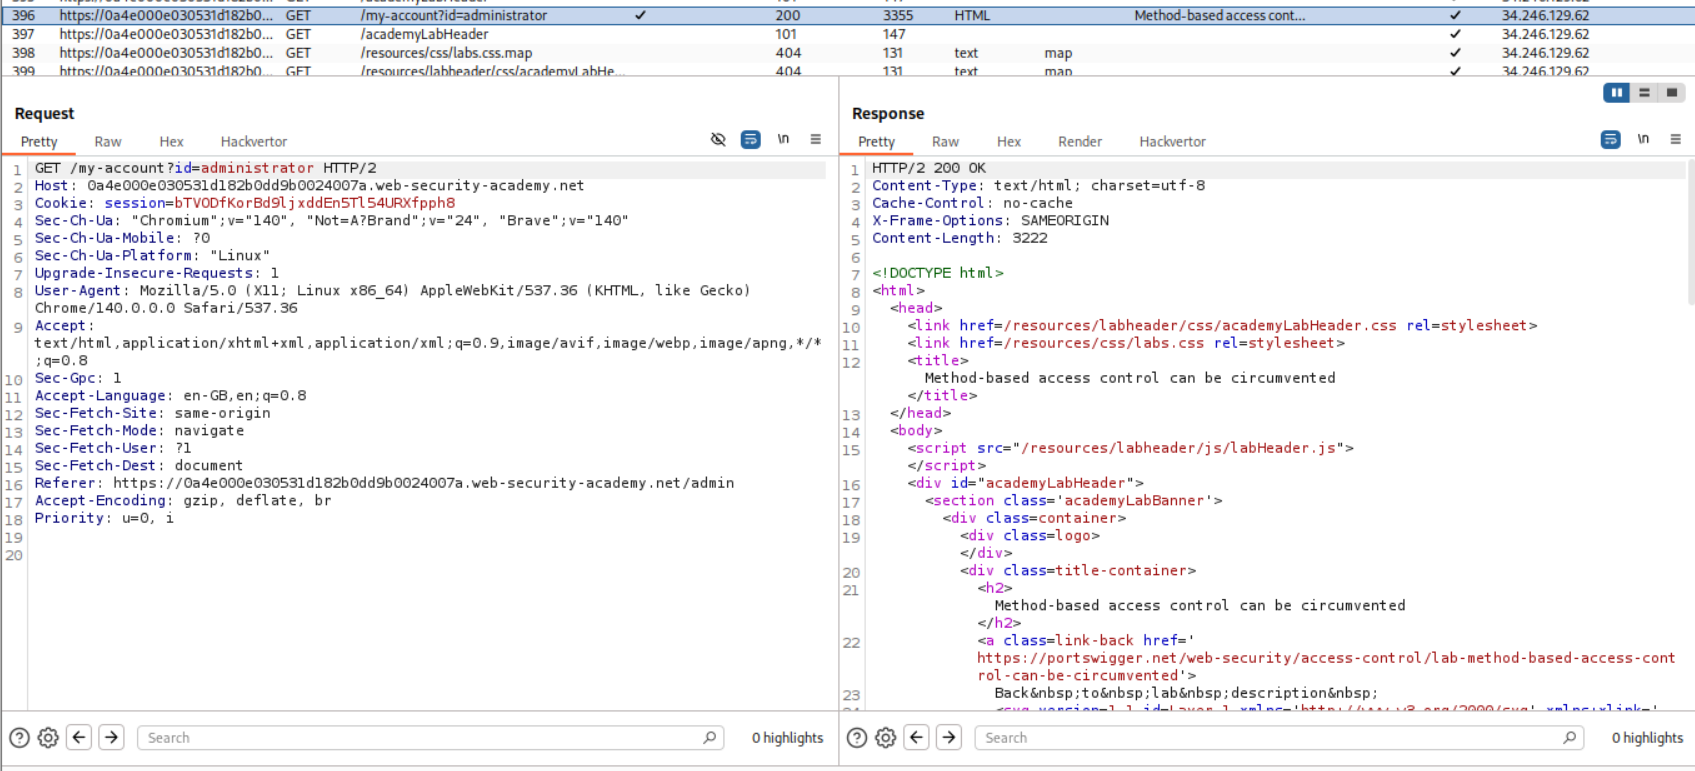This screenshot has width=1695, height=771.
Task: Toggle hidden characters eye icon in Request
Action: (718, 140)
